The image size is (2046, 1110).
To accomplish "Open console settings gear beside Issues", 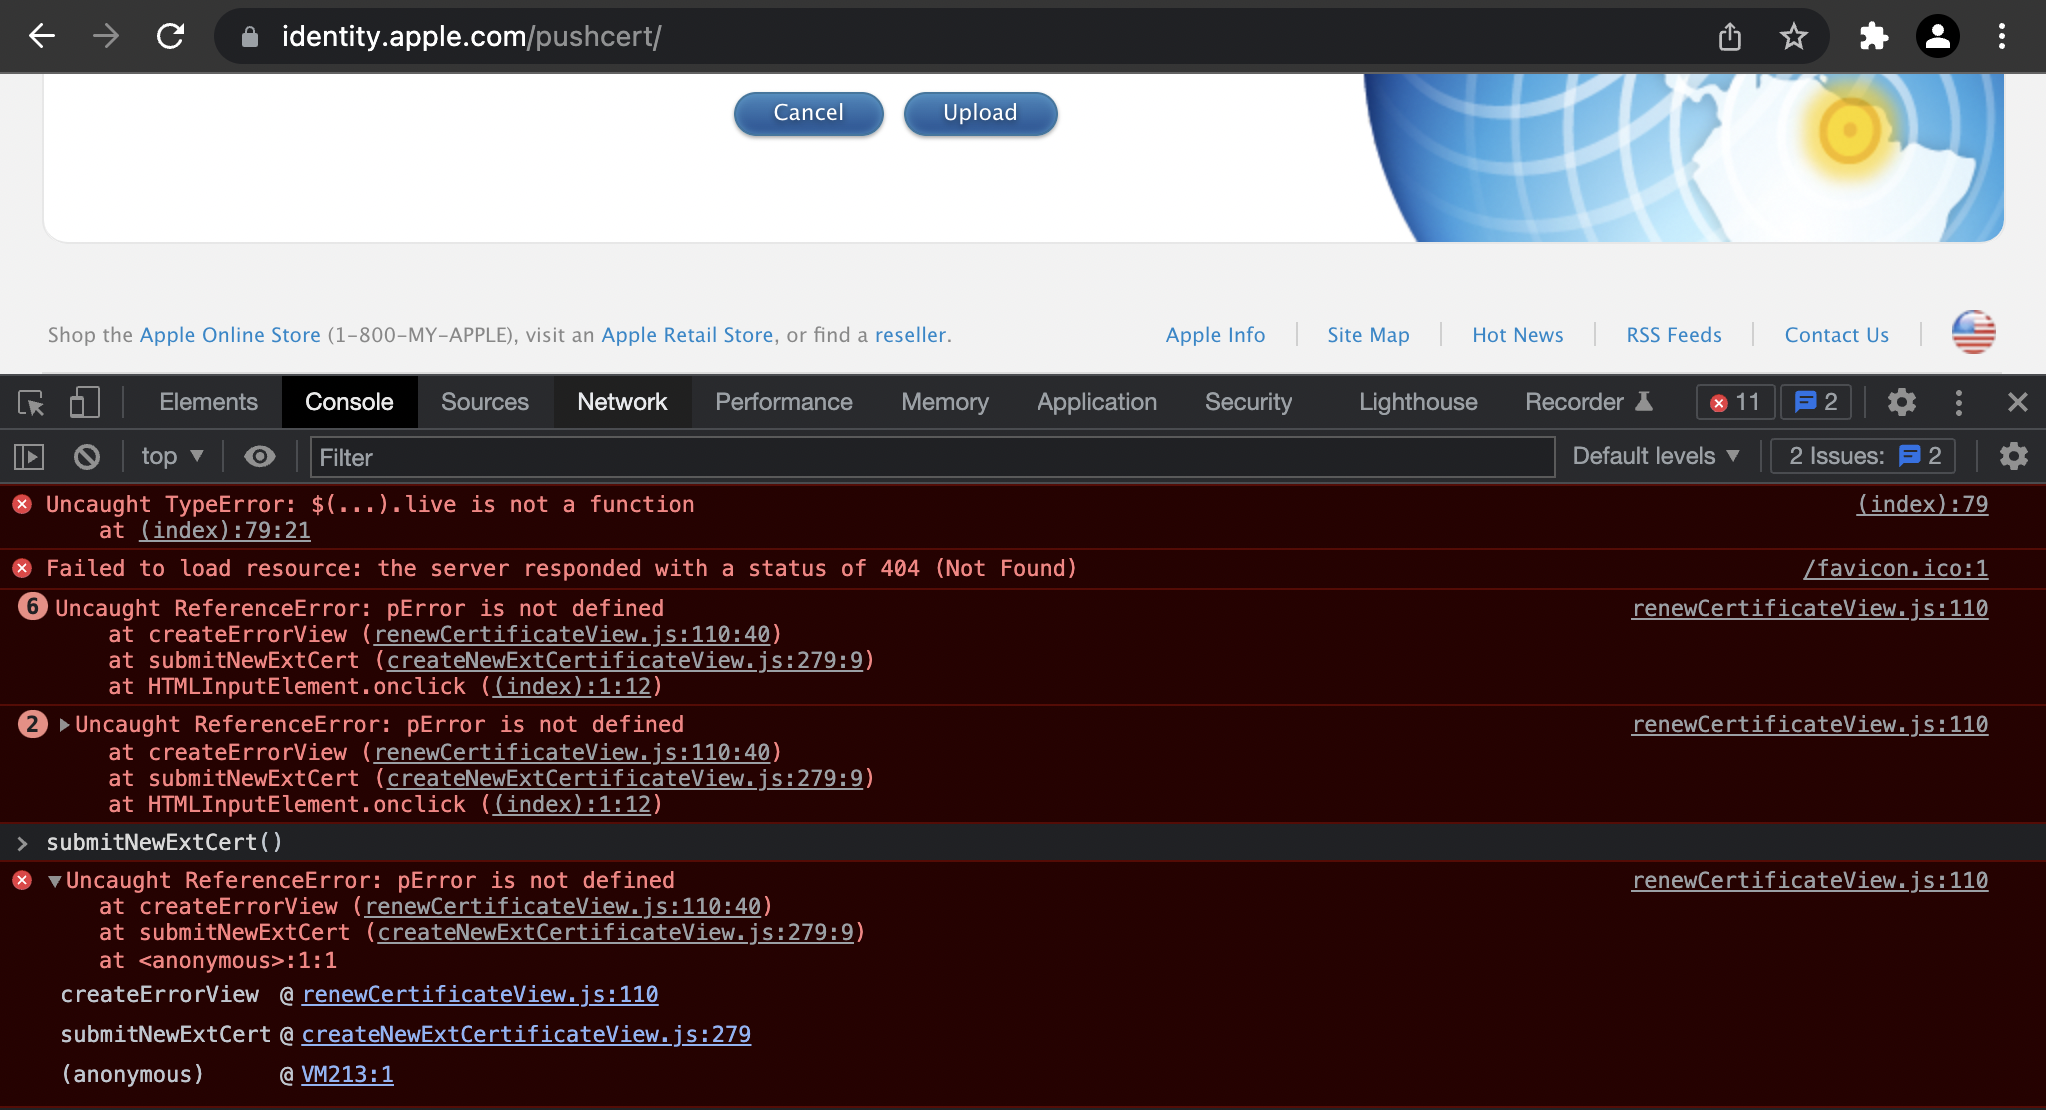I will coord(2013,457).
